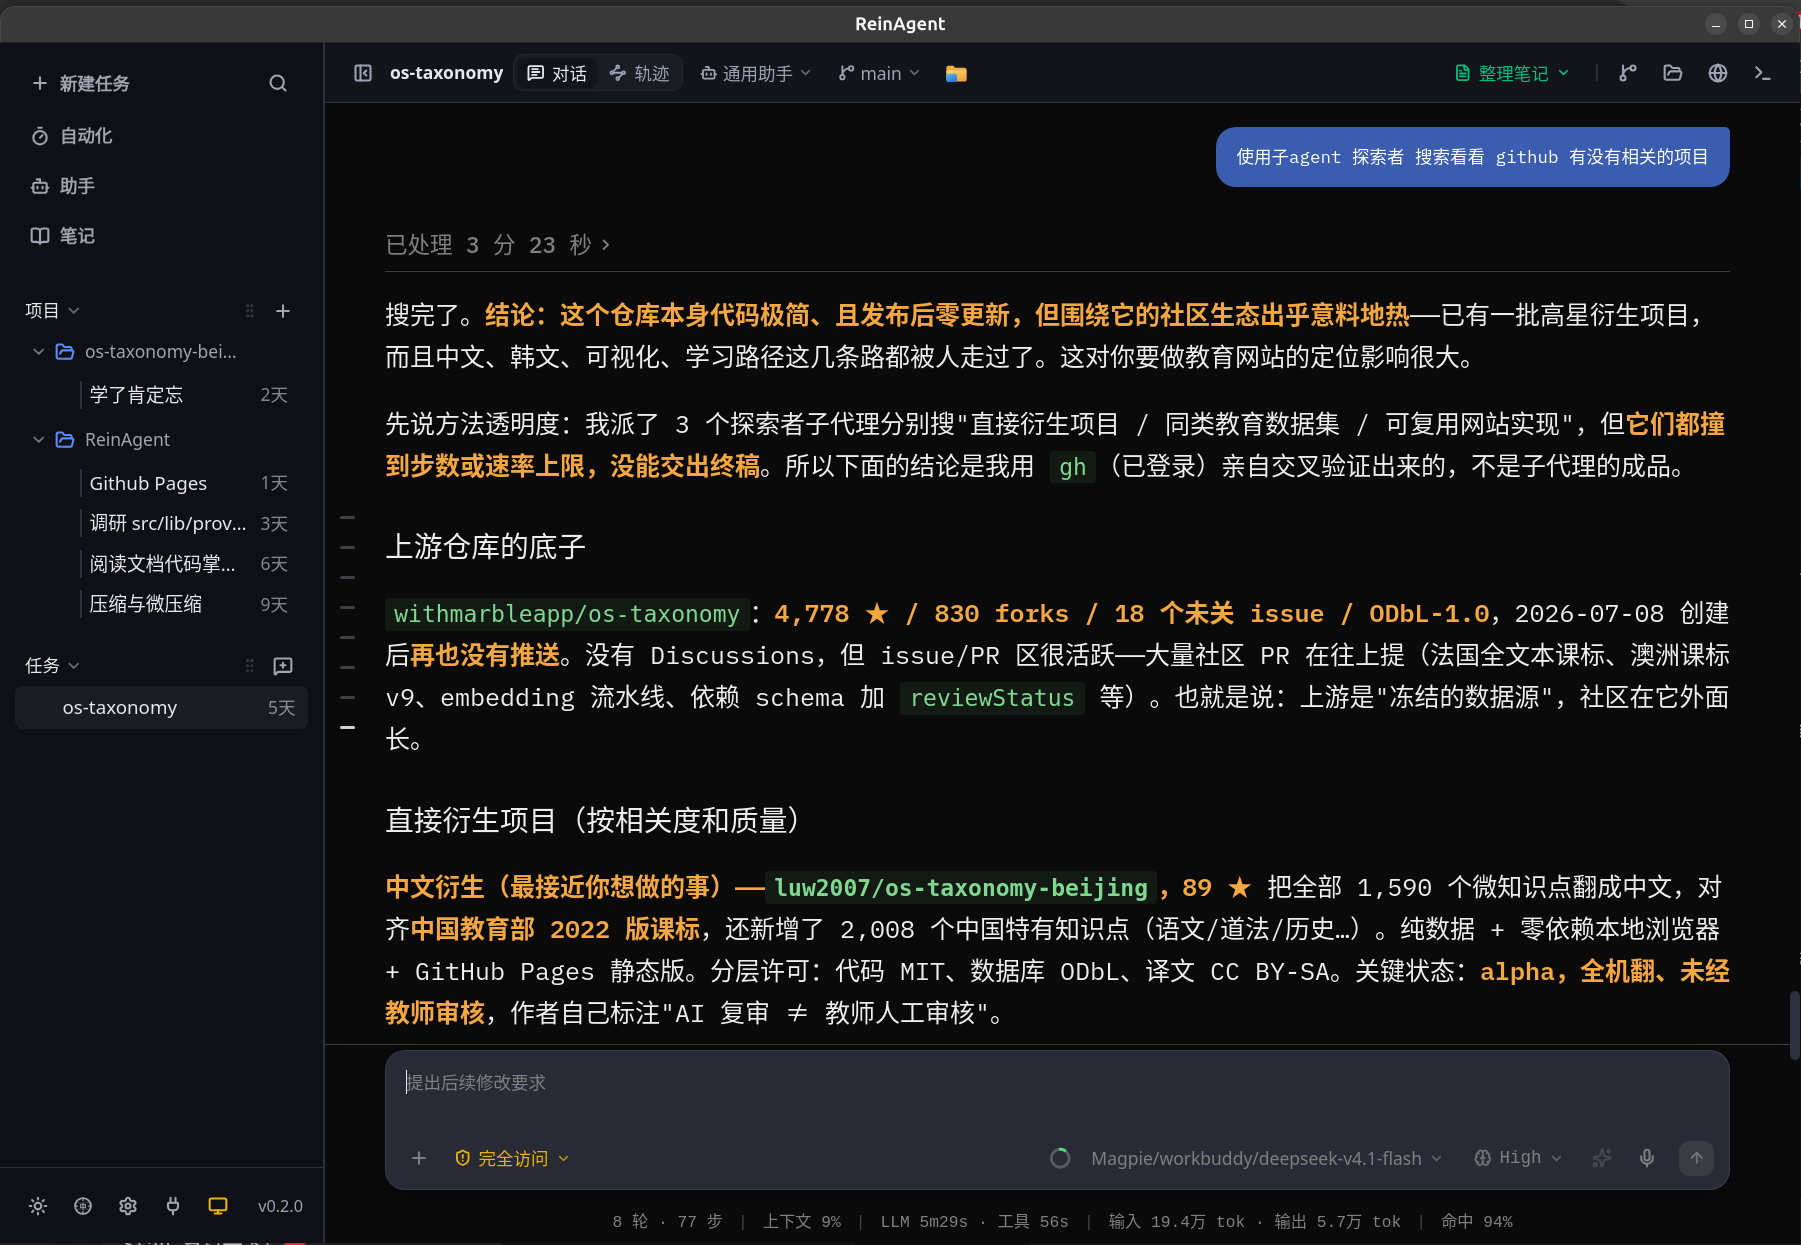
Task: Select the os-taxonomy task row
Action: coord(162,708)
